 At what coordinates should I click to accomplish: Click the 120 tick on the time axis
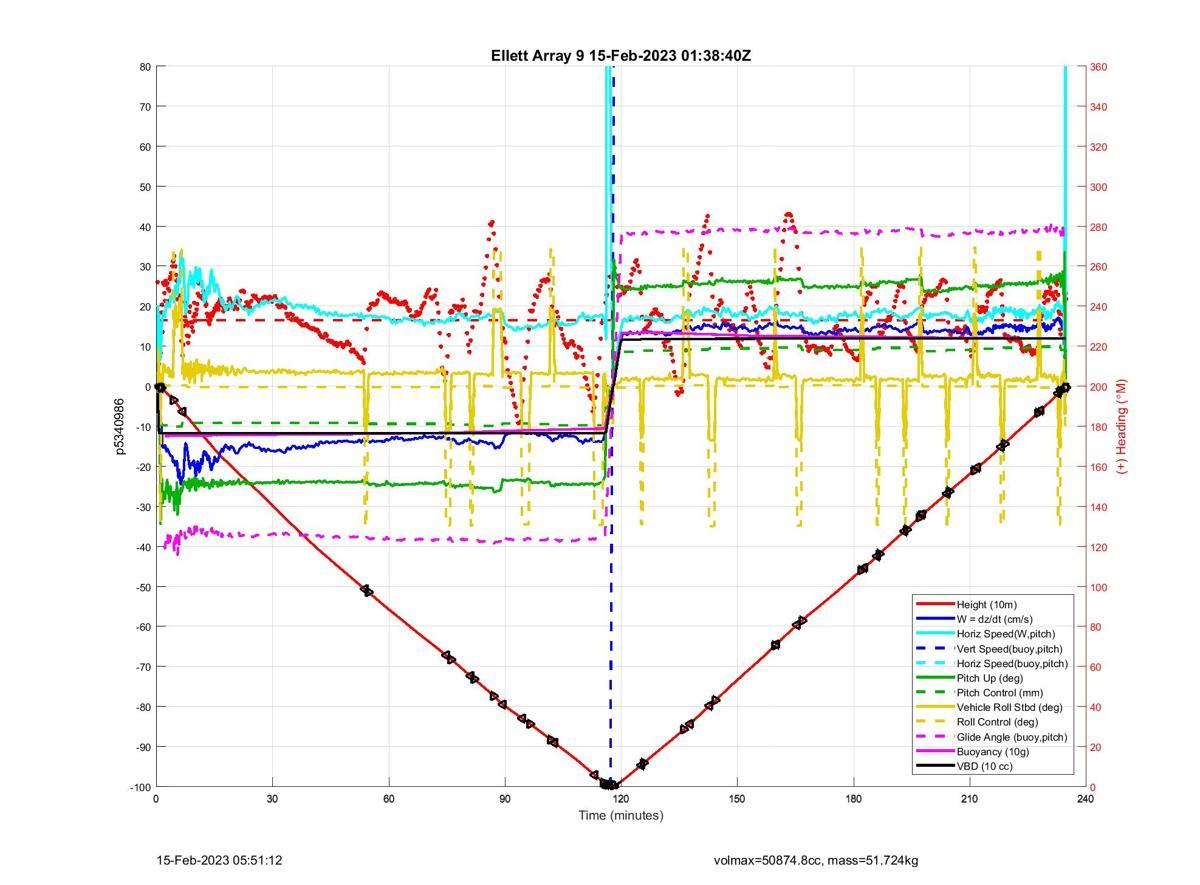tap(620, 799)
